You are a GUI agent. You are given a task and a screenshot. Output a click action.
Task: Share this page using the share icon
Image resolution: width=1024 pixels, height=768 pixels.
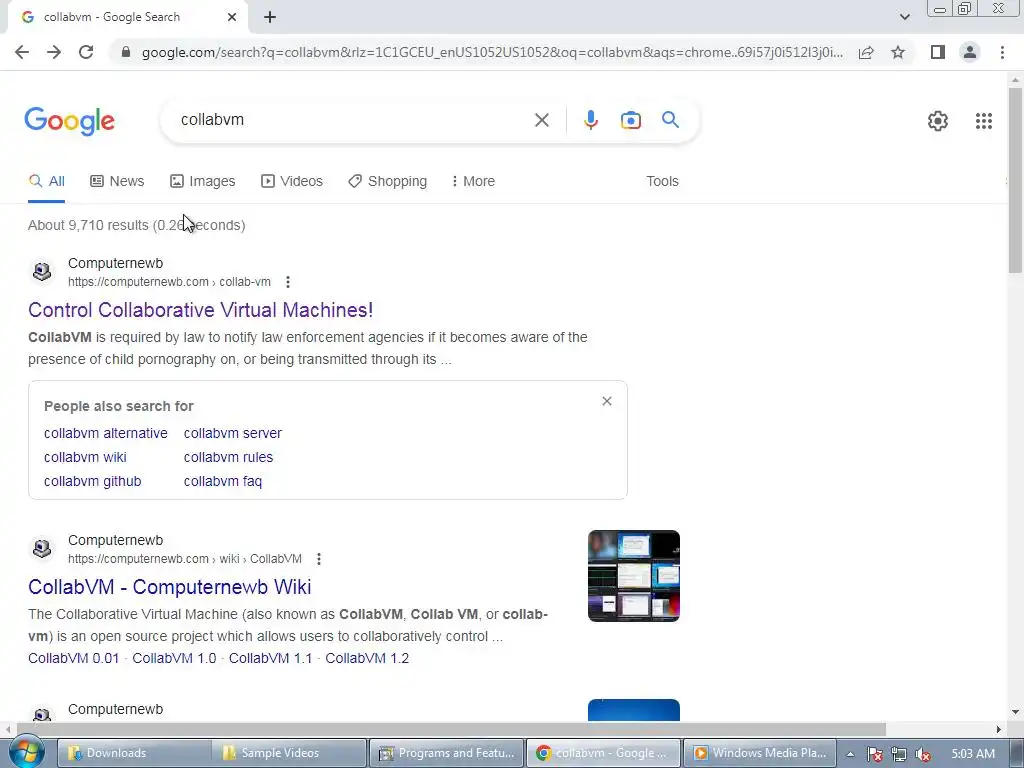866,52
